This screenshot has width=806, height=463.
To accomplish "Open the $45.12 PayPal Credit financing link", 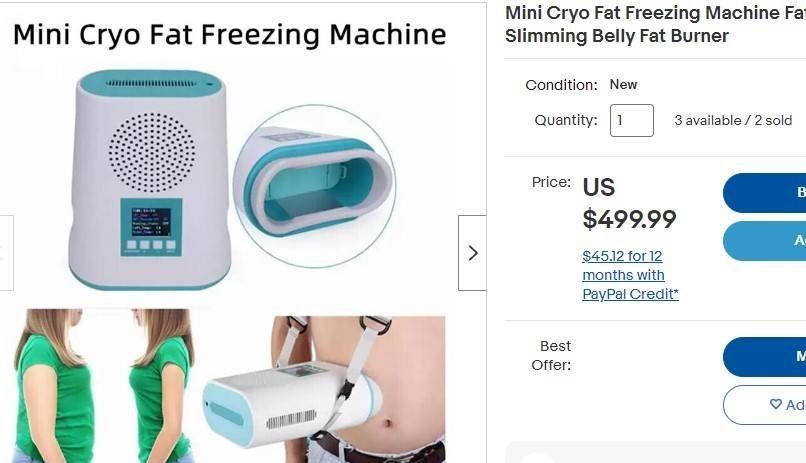I will [630, 275].
